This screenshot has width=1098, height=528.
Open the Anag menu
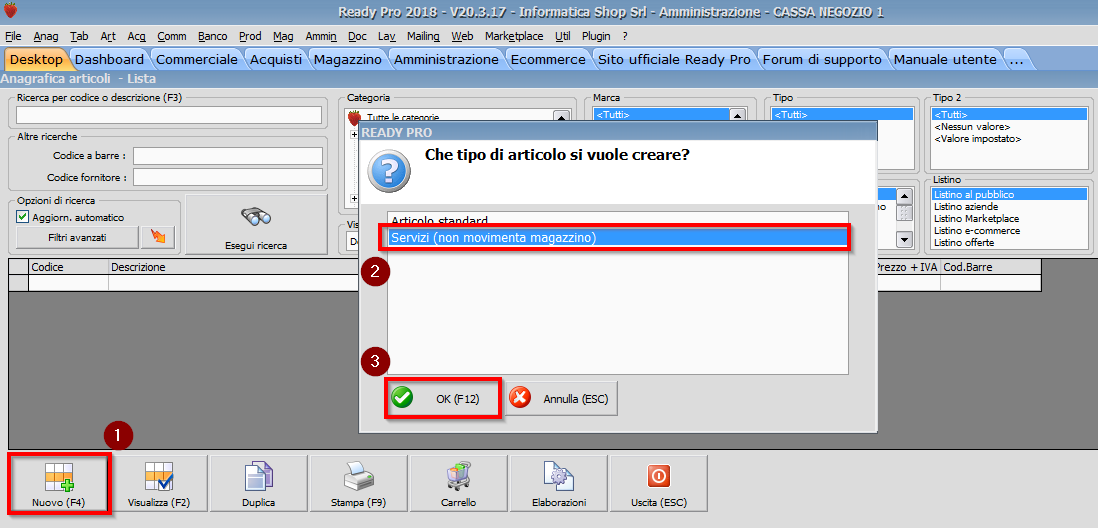click(x=46, y=36)
